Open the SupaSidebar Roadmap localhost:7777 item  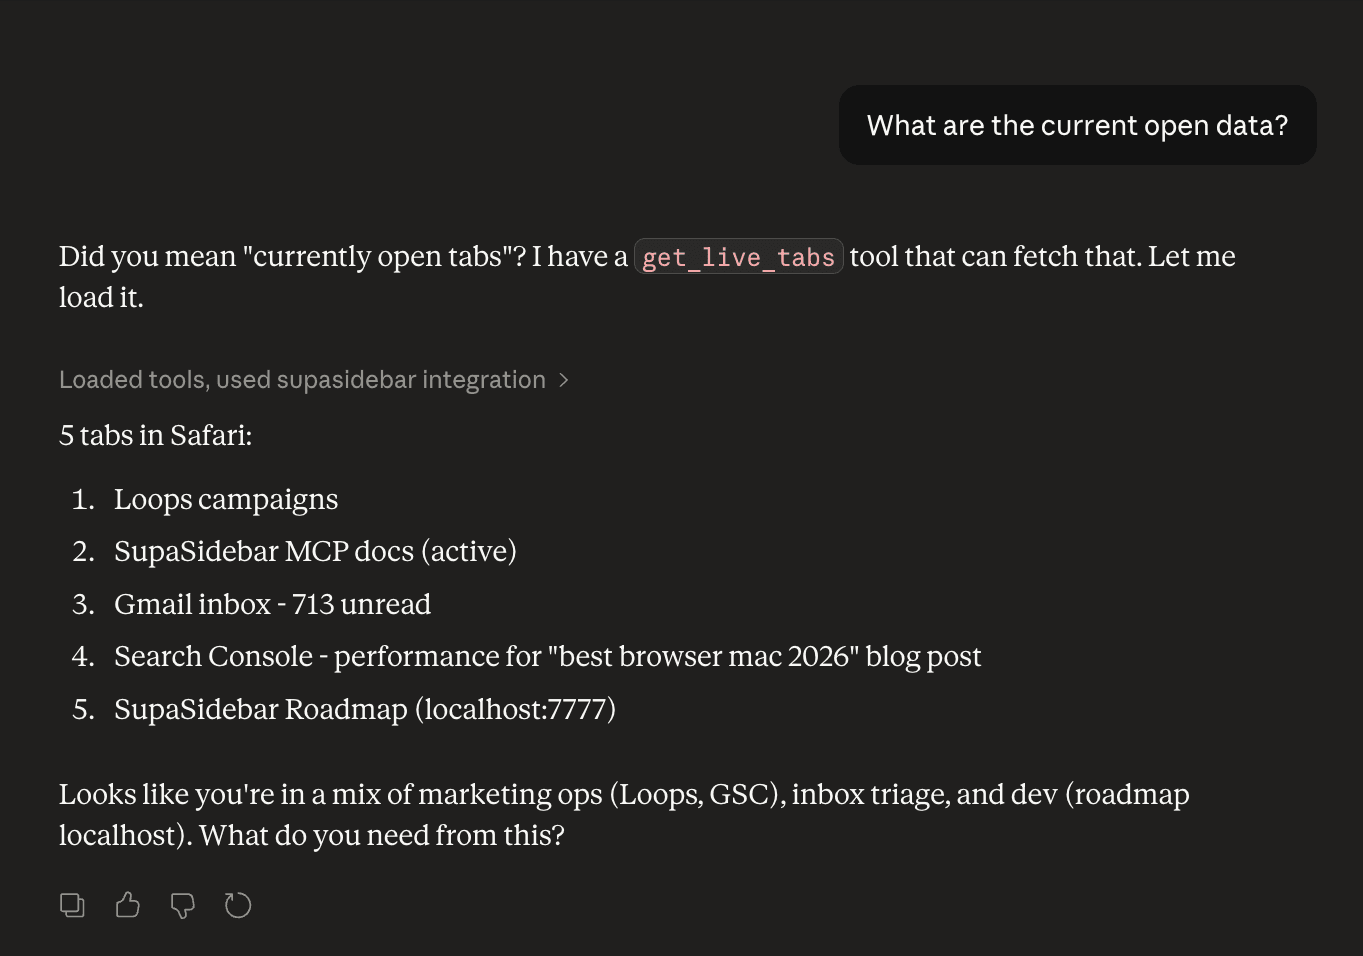[x=365, y=709]
